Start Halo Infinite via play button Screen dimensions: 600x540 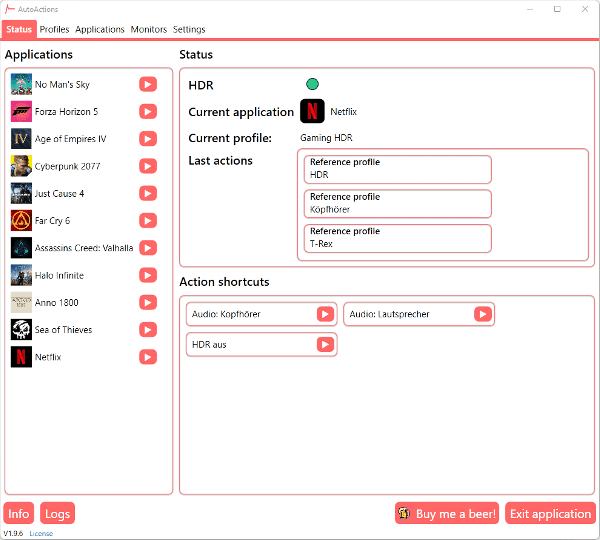[x=148, y=275]
